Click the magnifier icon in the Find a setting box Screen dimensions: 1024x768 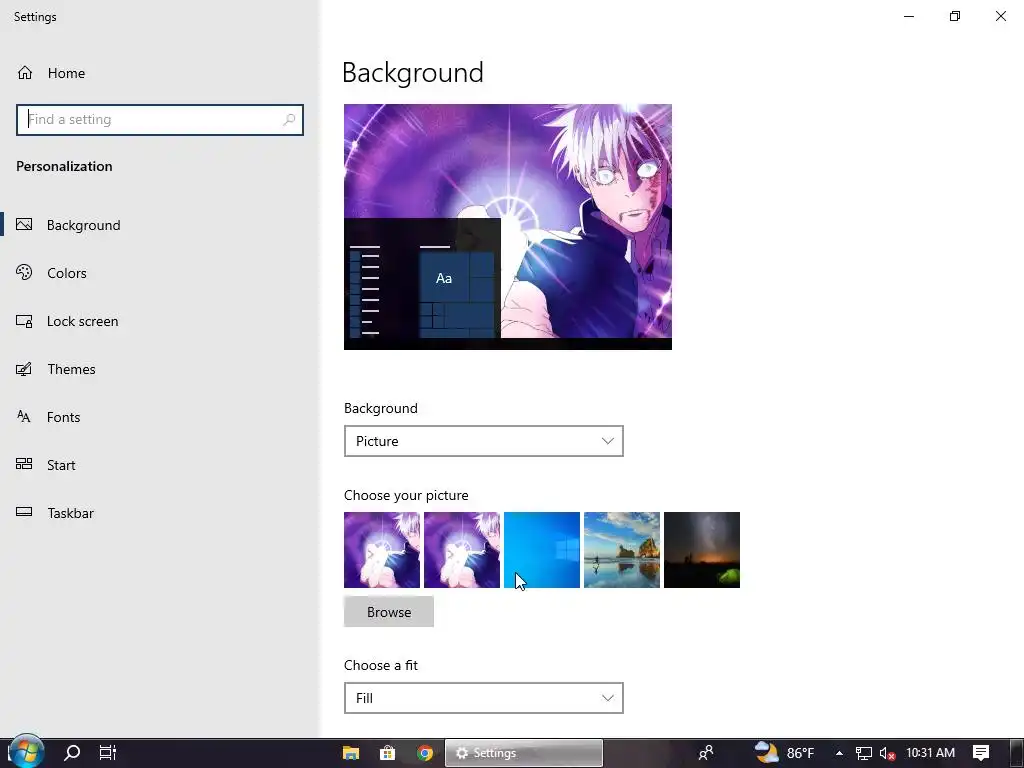[x=289, y=120]
